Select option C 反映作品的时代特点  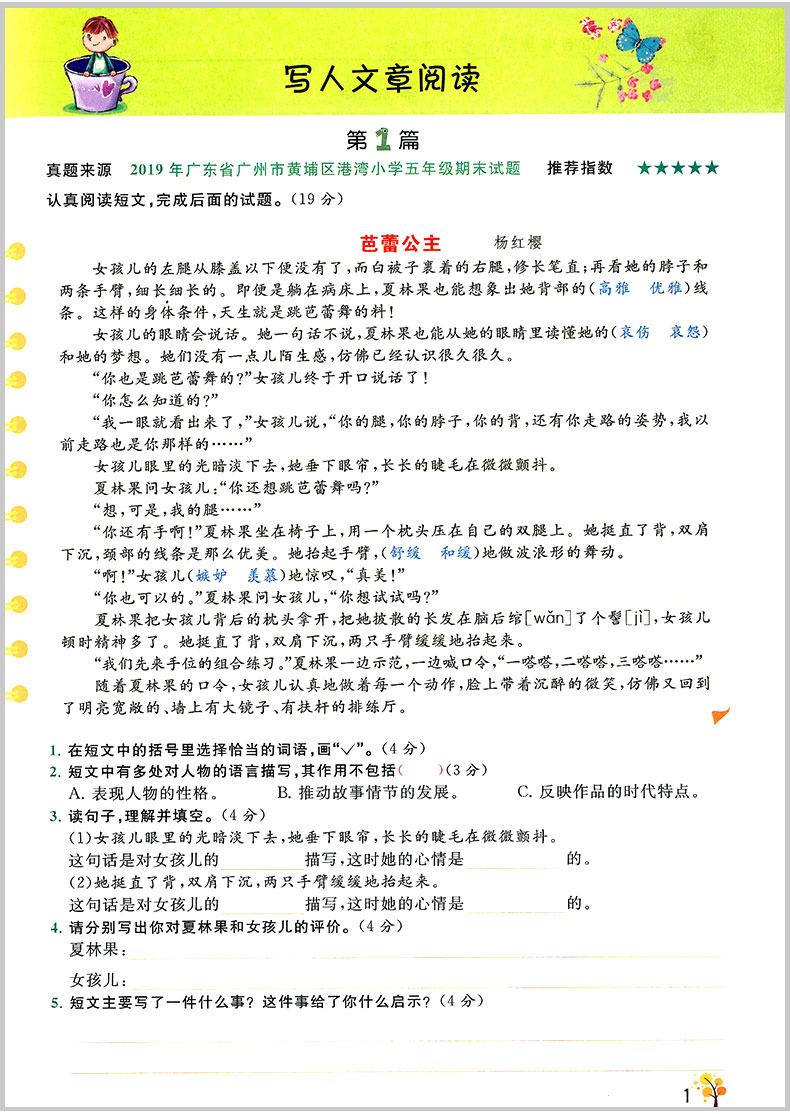(x=611, y=791)
